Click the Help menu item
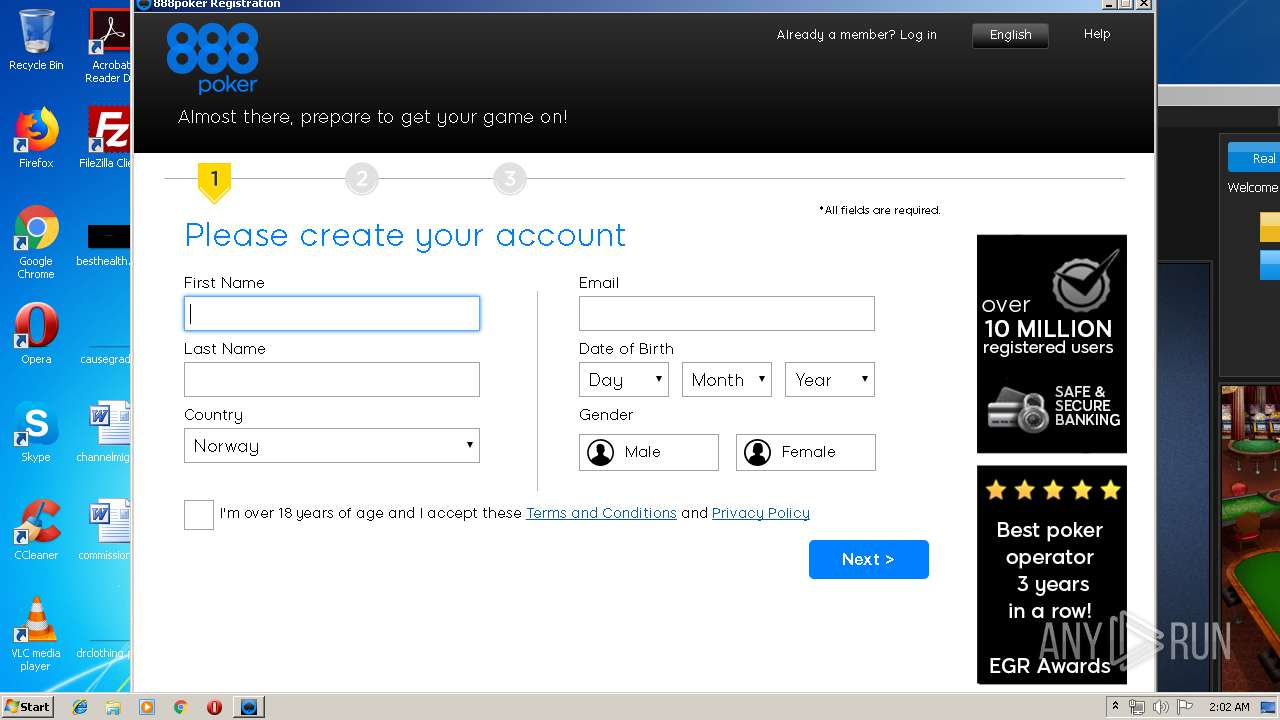 click(1097, 34)
